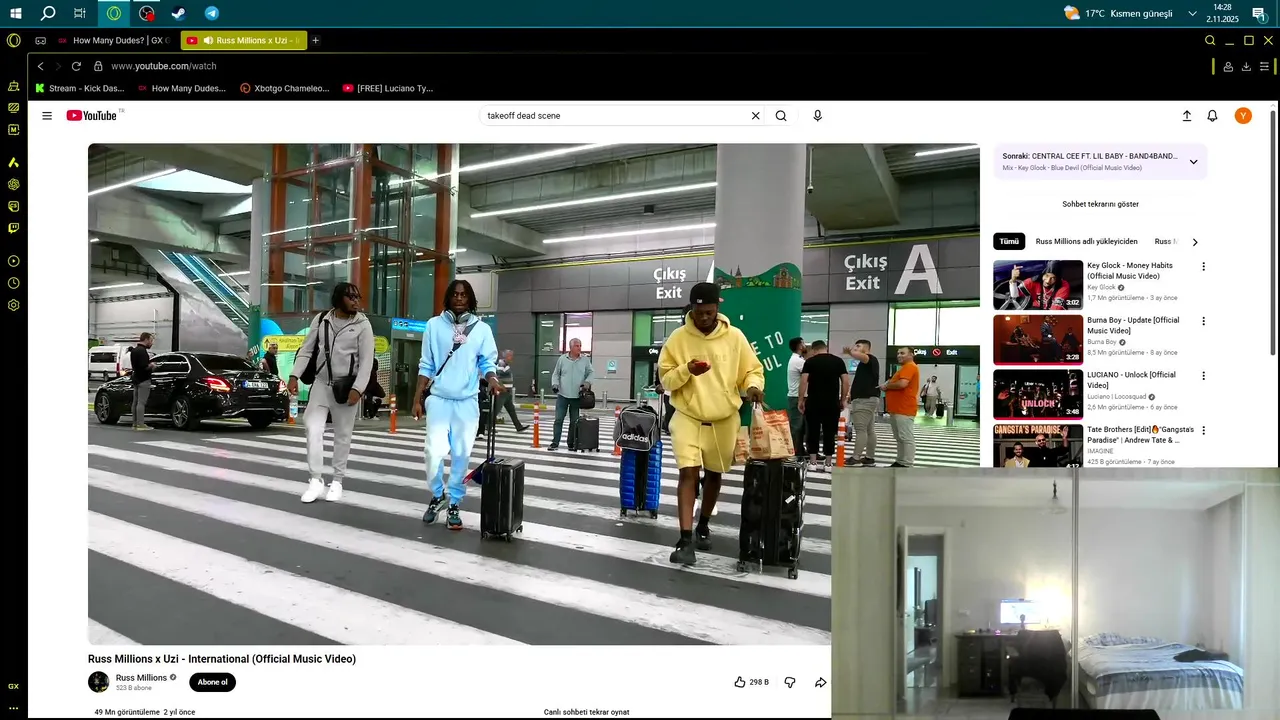
Task: Open options for Key Glock video
Action: [1203, 267]
